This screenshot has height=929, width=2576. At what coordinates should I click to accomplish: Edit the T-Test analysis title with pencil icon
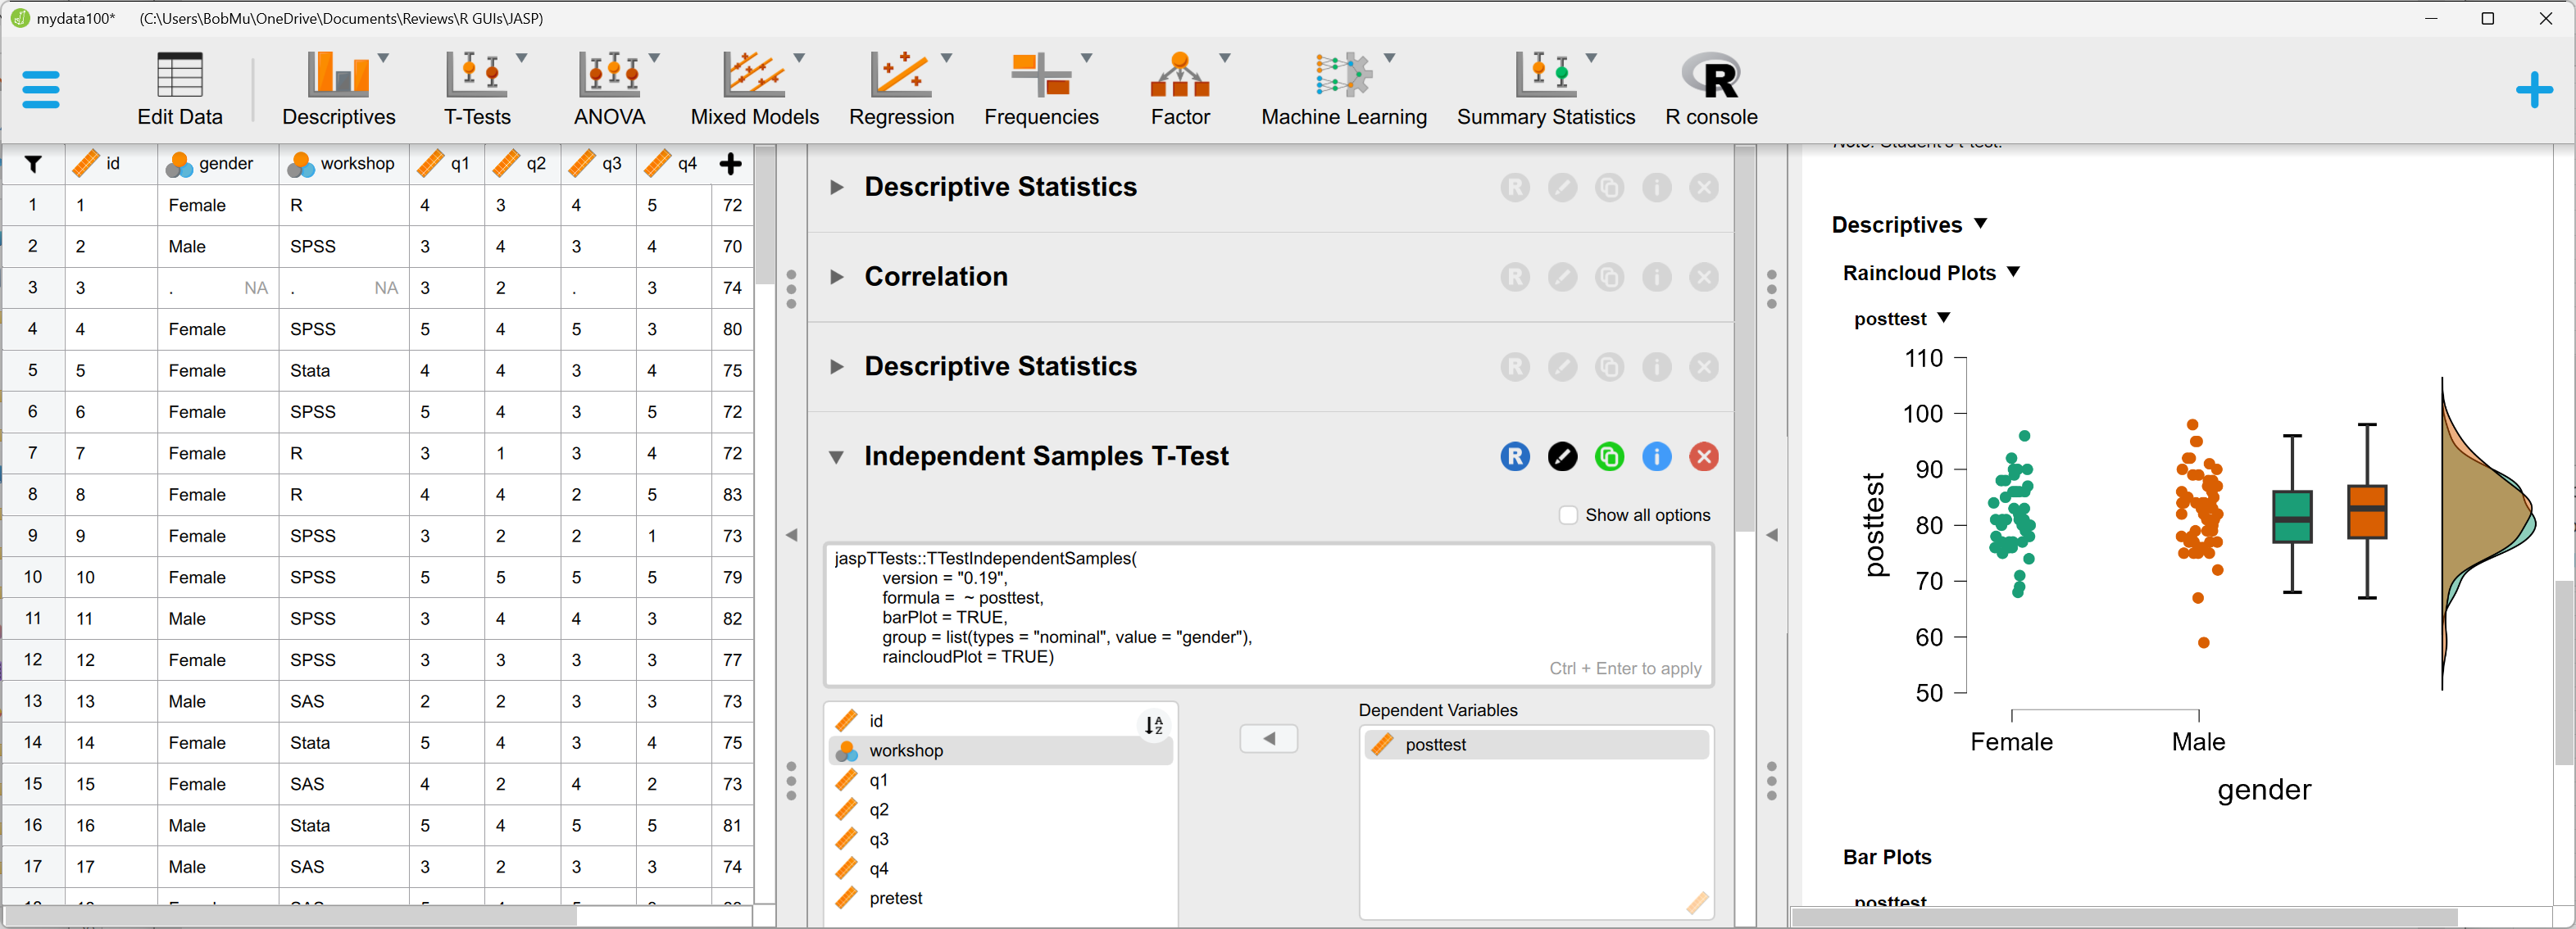click(1562, 456)
